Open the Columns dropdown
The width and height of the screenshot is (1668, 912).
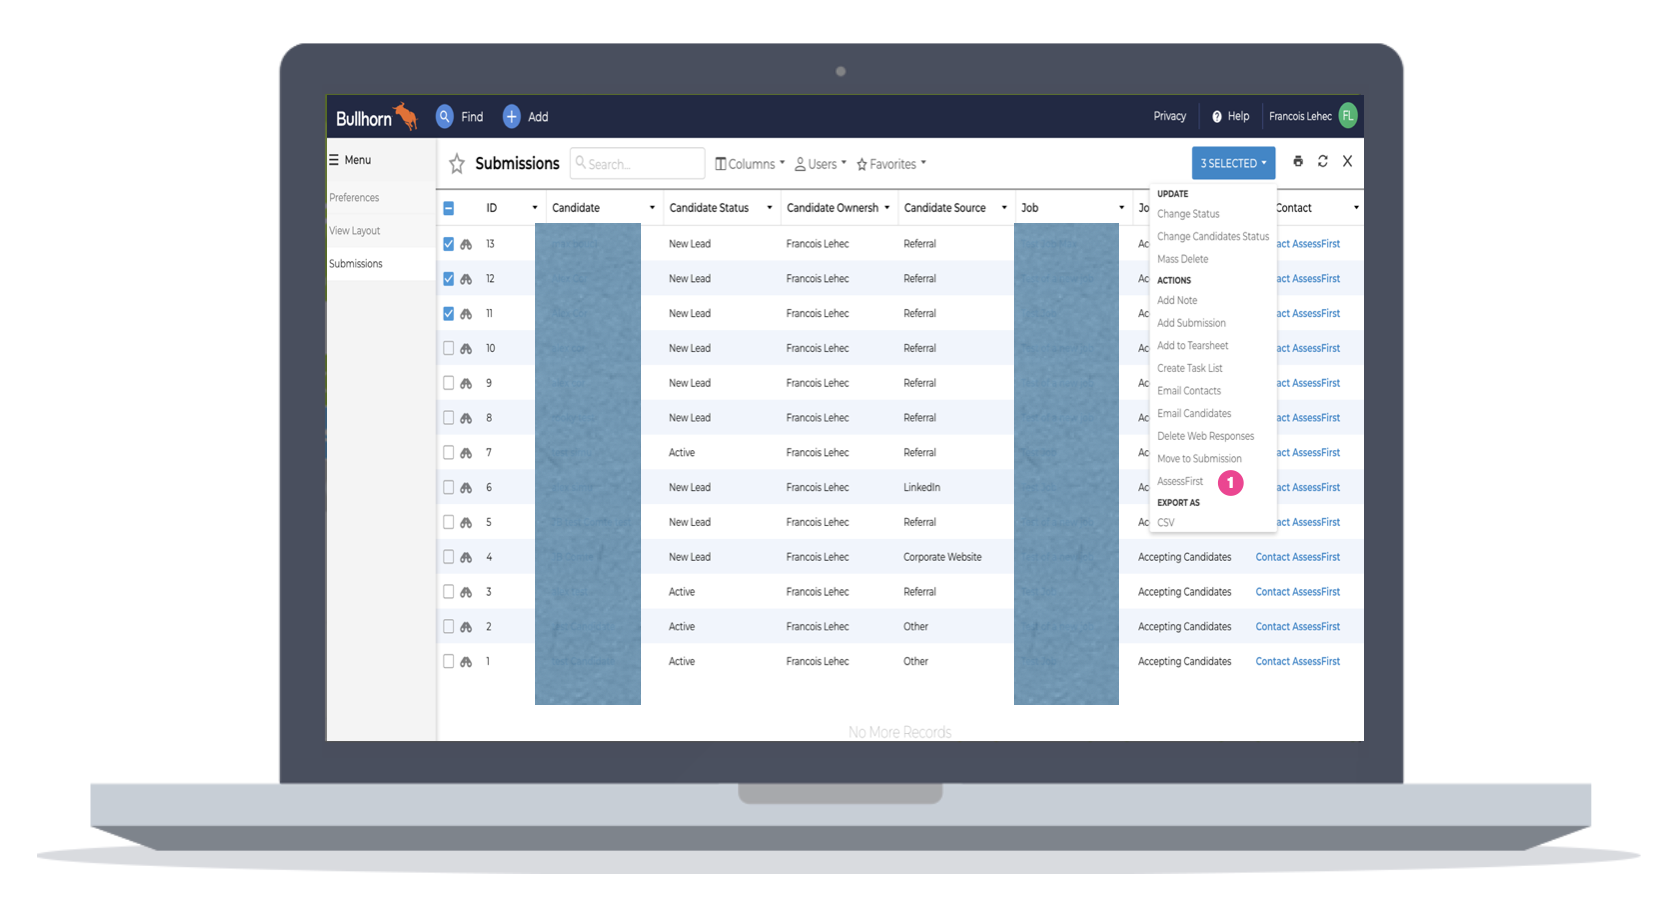[750, 164]
